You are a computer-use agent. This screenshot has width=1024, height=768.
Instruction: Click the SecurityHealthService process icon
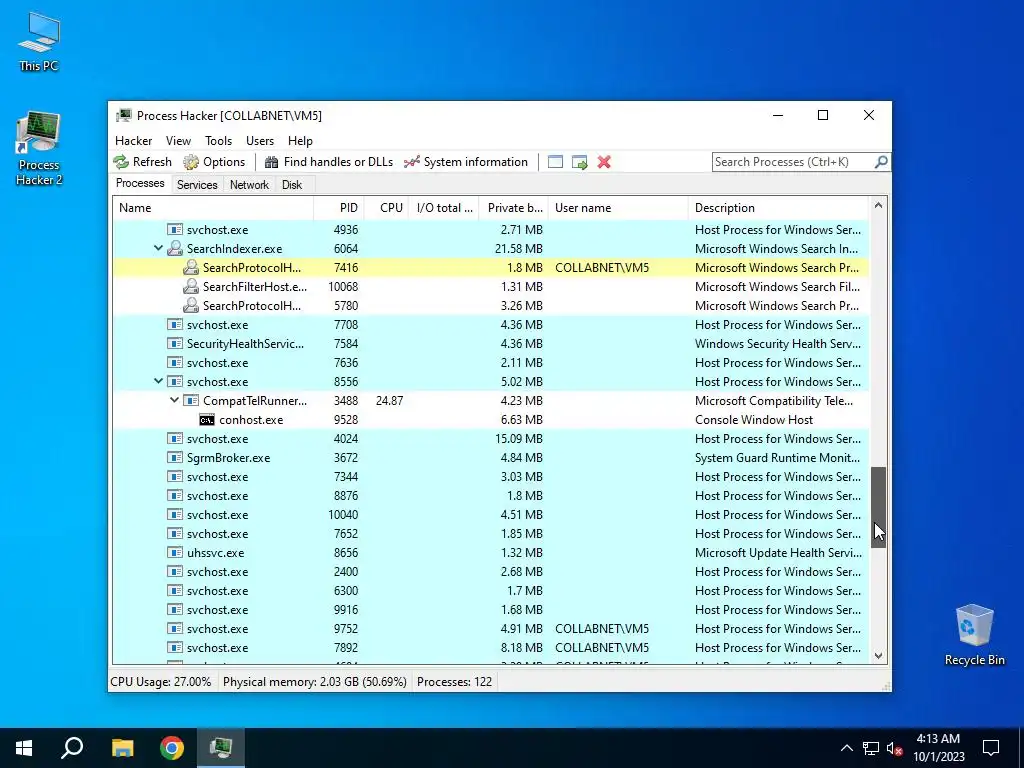point(174,344)
